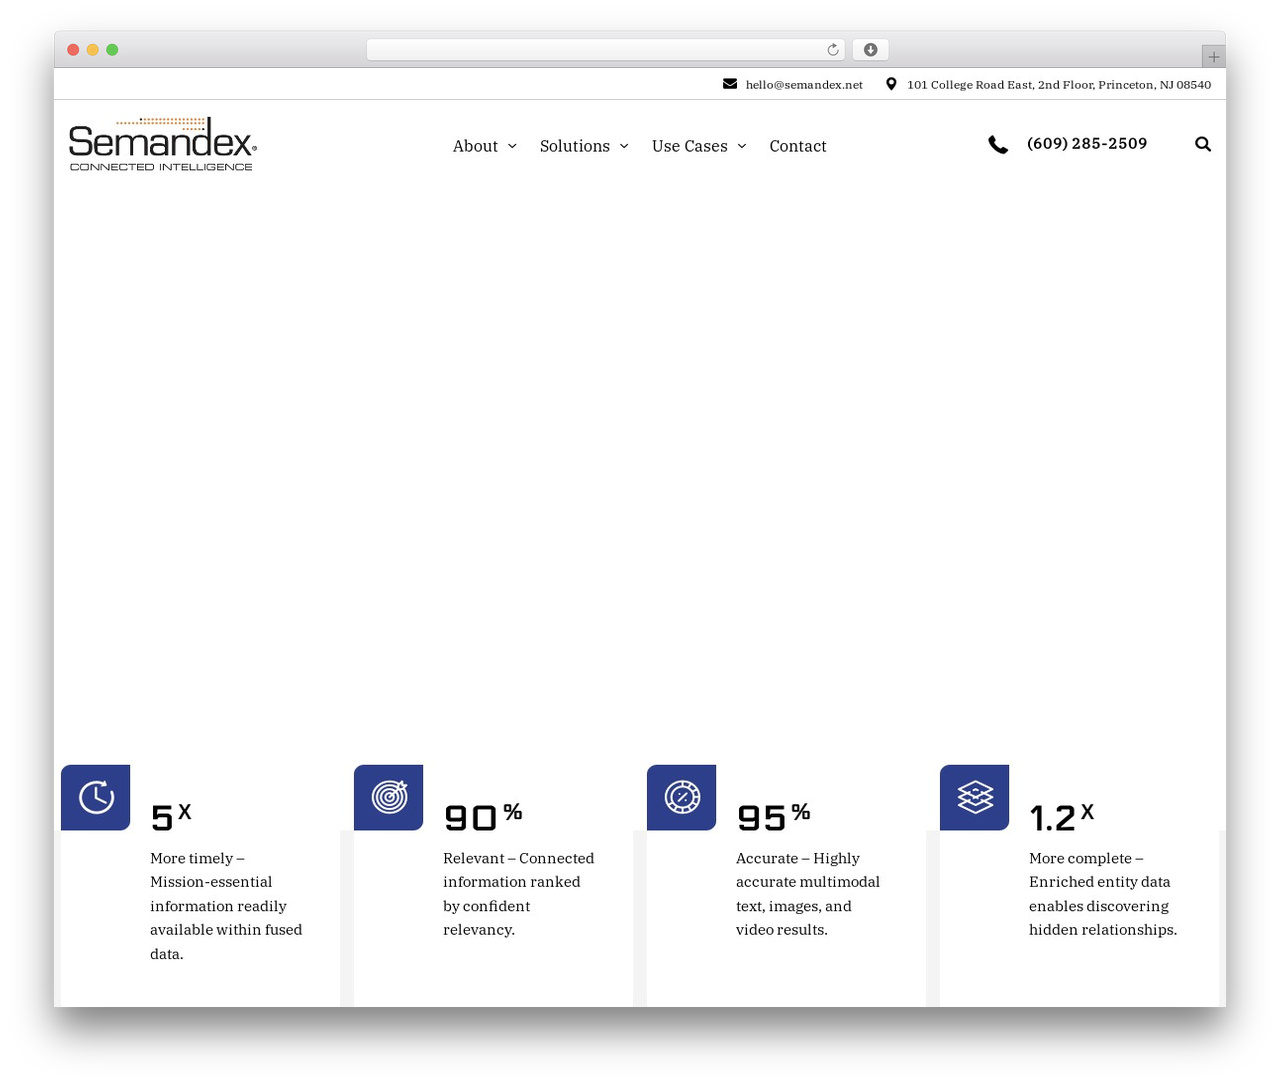This screenshot has width=1280, height=1084.
Task: Click the hello@semandex.net email link
Action: [x=804, y=85]
